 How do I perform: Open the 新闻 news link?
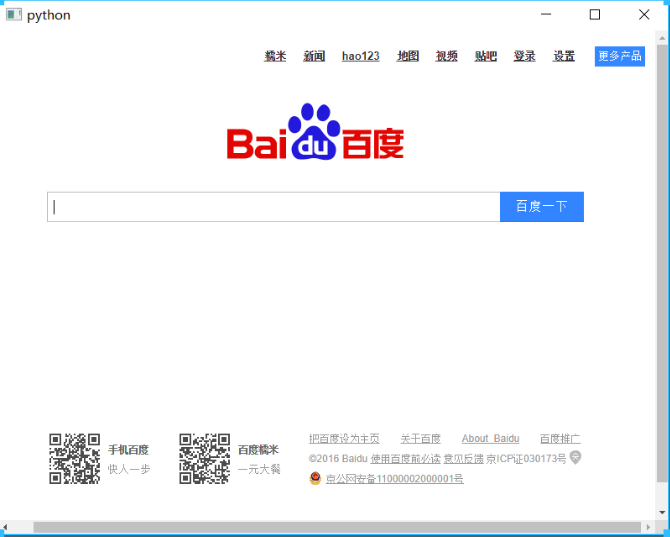click(x=314, y=56)
